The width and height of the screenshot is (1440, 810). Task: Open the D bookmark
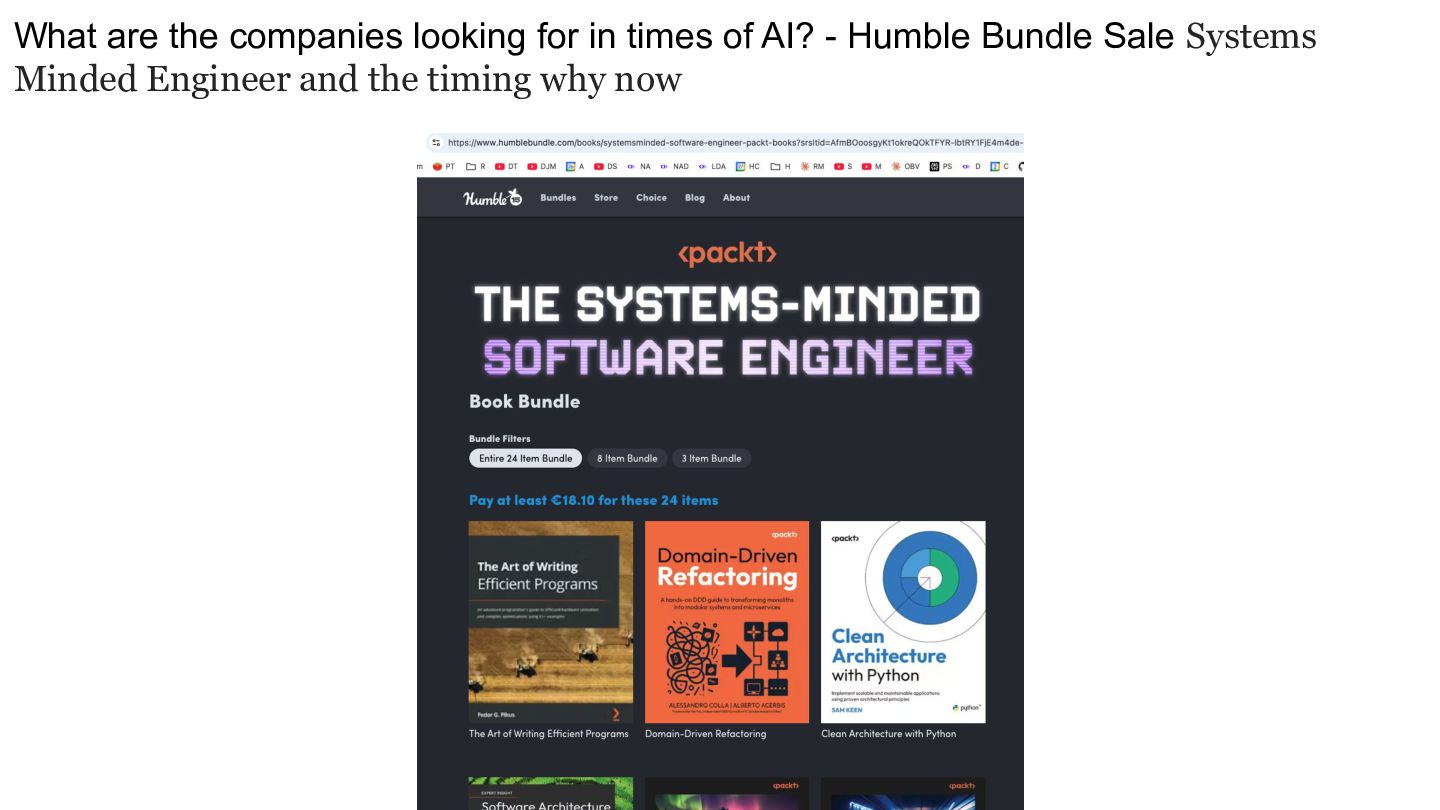(x=971, y=167)
